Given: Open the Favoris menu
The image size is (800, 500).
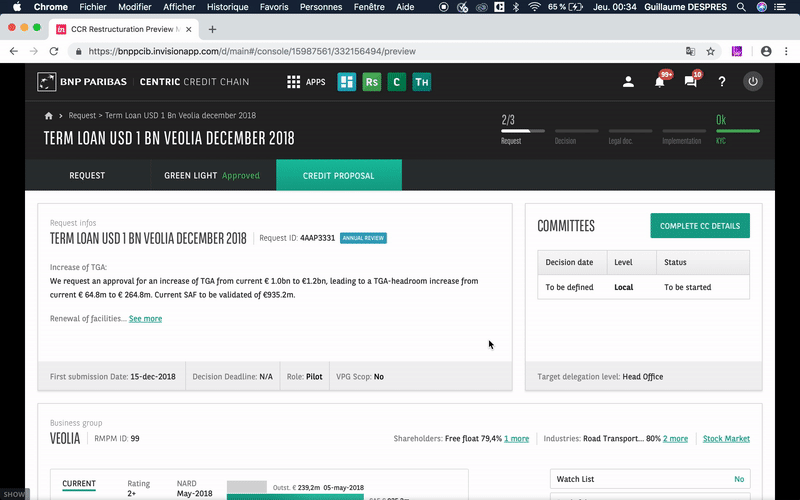Looking at the screenshot, I should click(x=274, y=7).
